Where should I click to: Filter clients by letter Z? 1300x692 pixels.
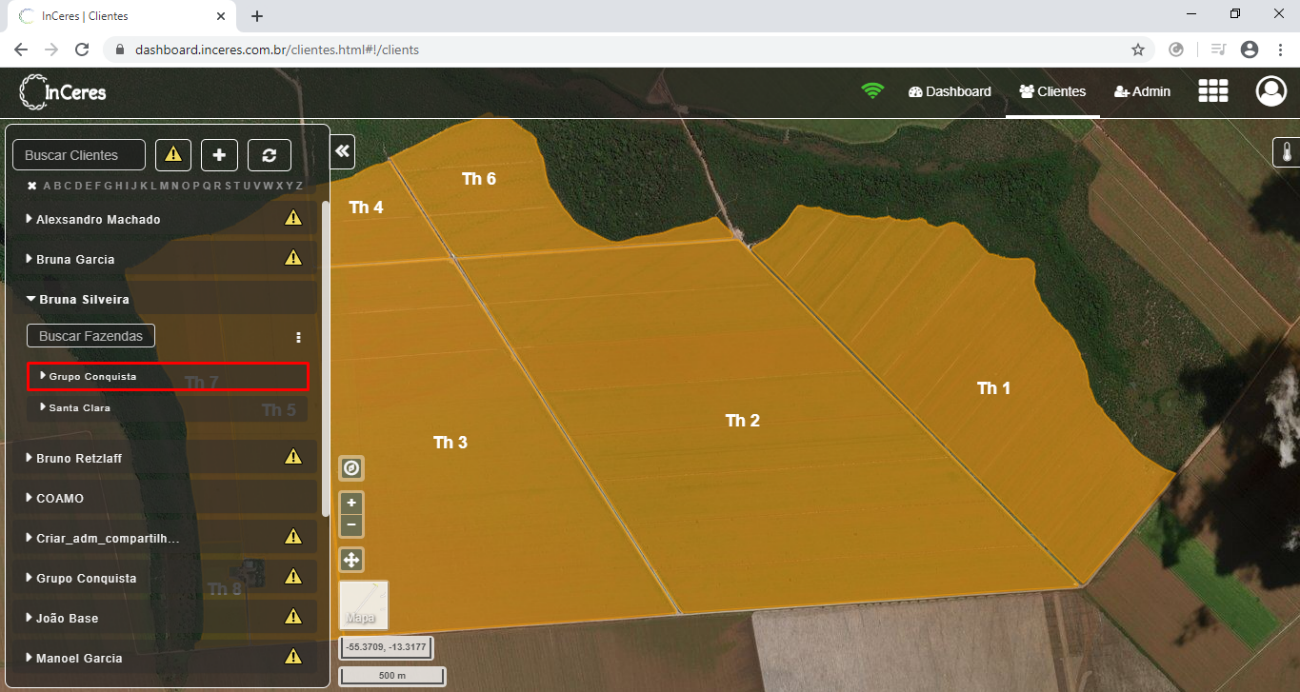pos(298,186)
